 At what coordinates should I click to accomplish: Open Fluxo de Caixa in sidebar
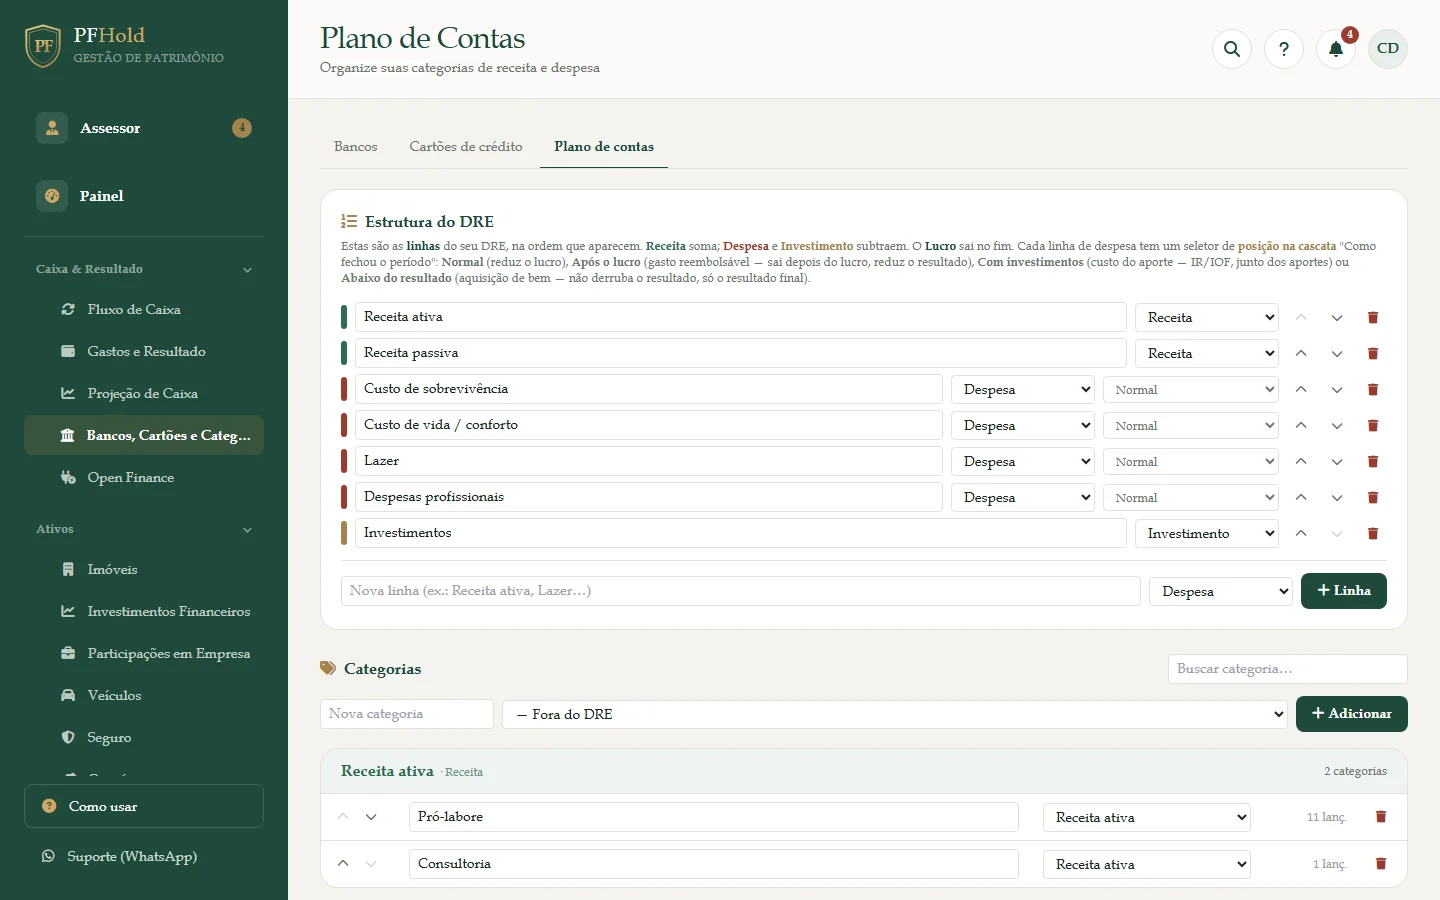click(x=144, y=310)
